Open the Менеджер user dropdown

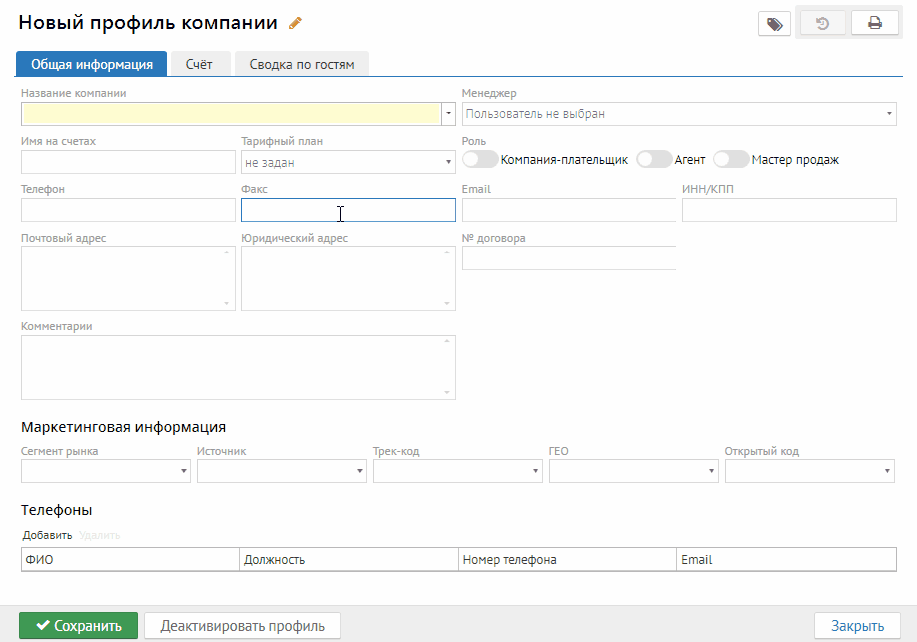pos(679,114)
